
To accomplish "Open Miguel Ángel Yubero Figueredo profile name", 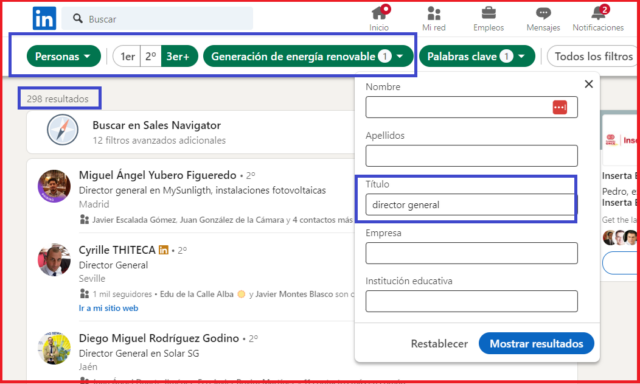I will (158, 175).
